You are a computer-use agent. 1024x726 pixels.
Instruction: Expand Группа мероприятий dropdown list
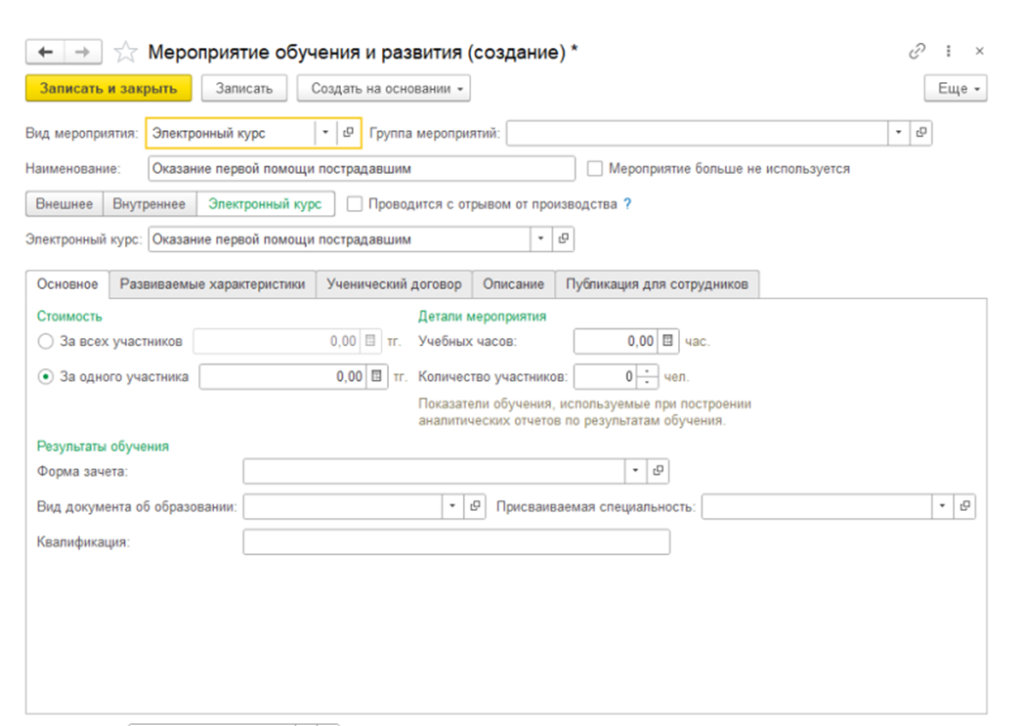tap(898, 133)
